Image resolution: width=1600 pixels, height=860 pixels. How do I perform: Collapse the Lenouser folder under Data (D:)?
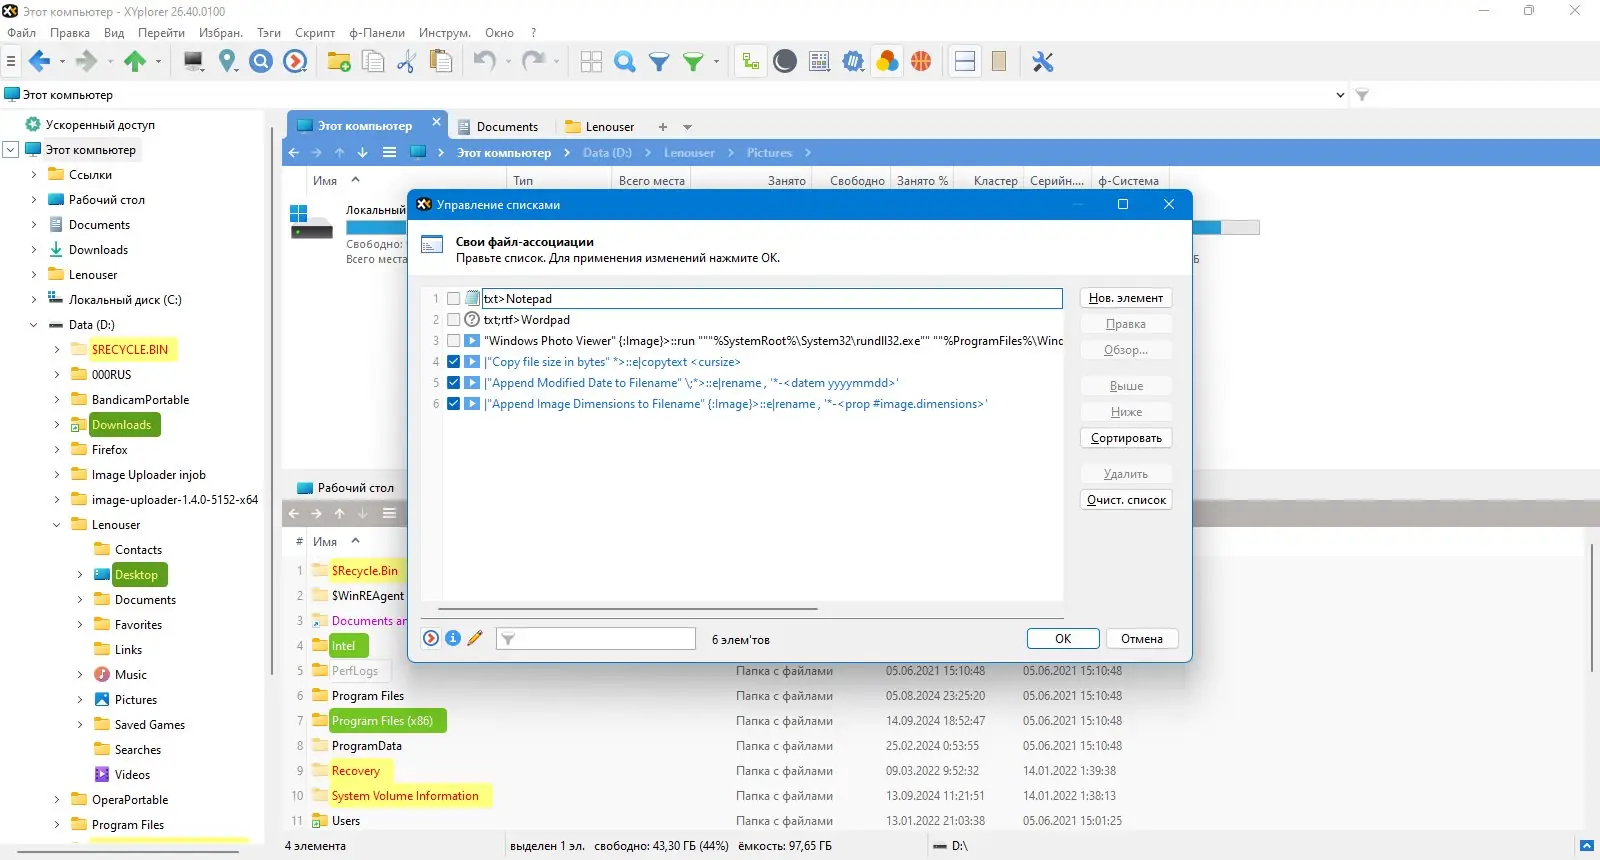(x=56, y=525)
